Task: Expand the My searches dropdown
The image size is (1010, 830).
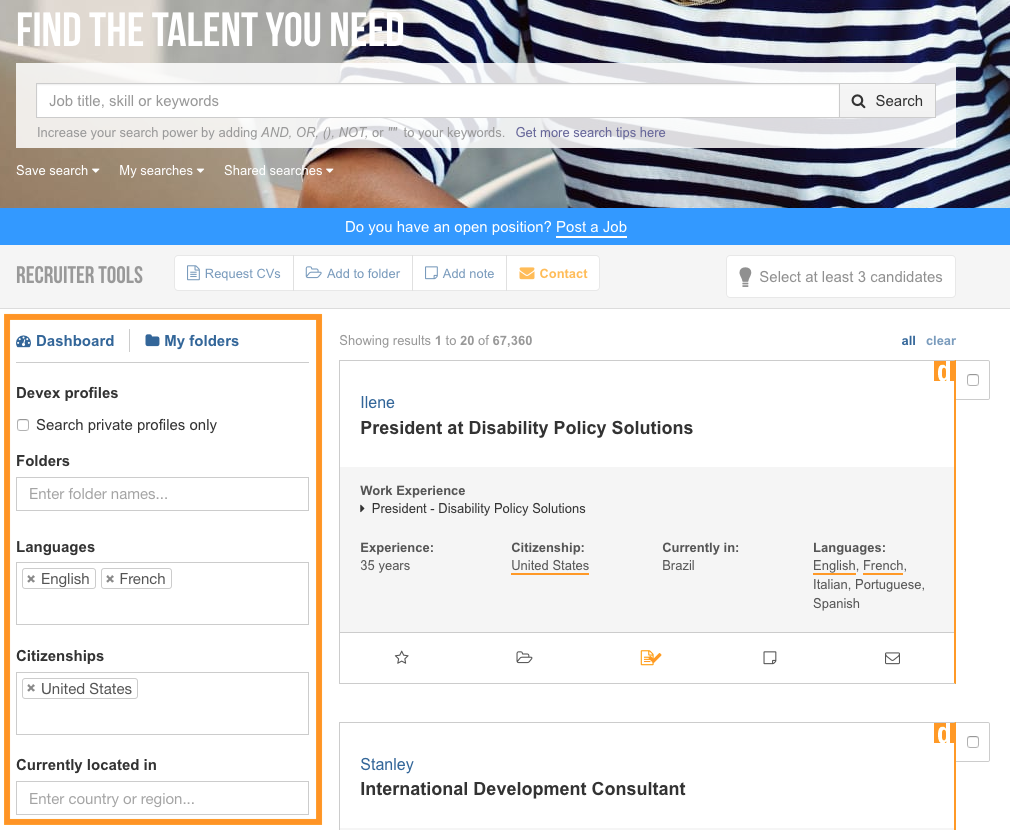Action: click(161, 171)
